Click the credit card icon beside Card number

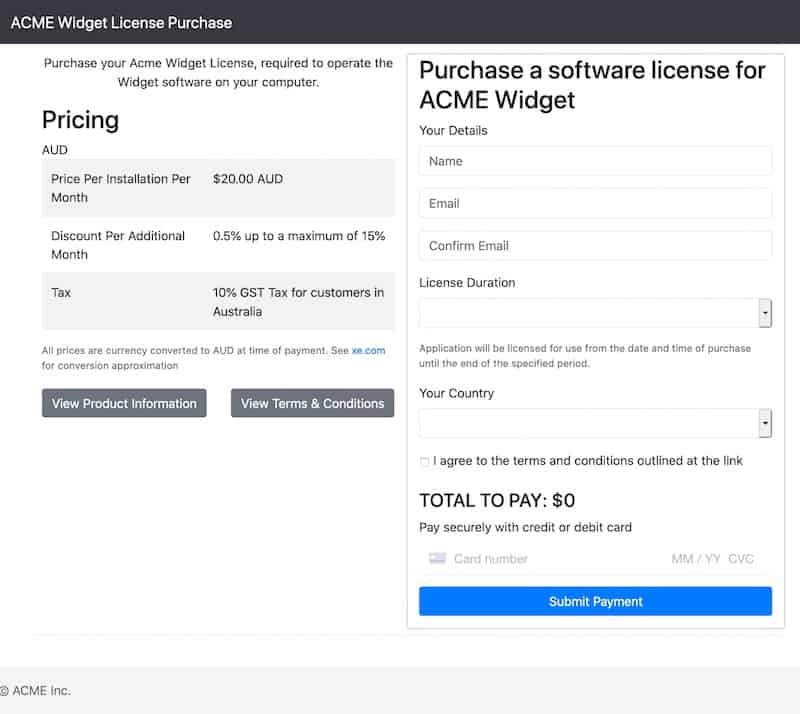click(x=437, y=558)
